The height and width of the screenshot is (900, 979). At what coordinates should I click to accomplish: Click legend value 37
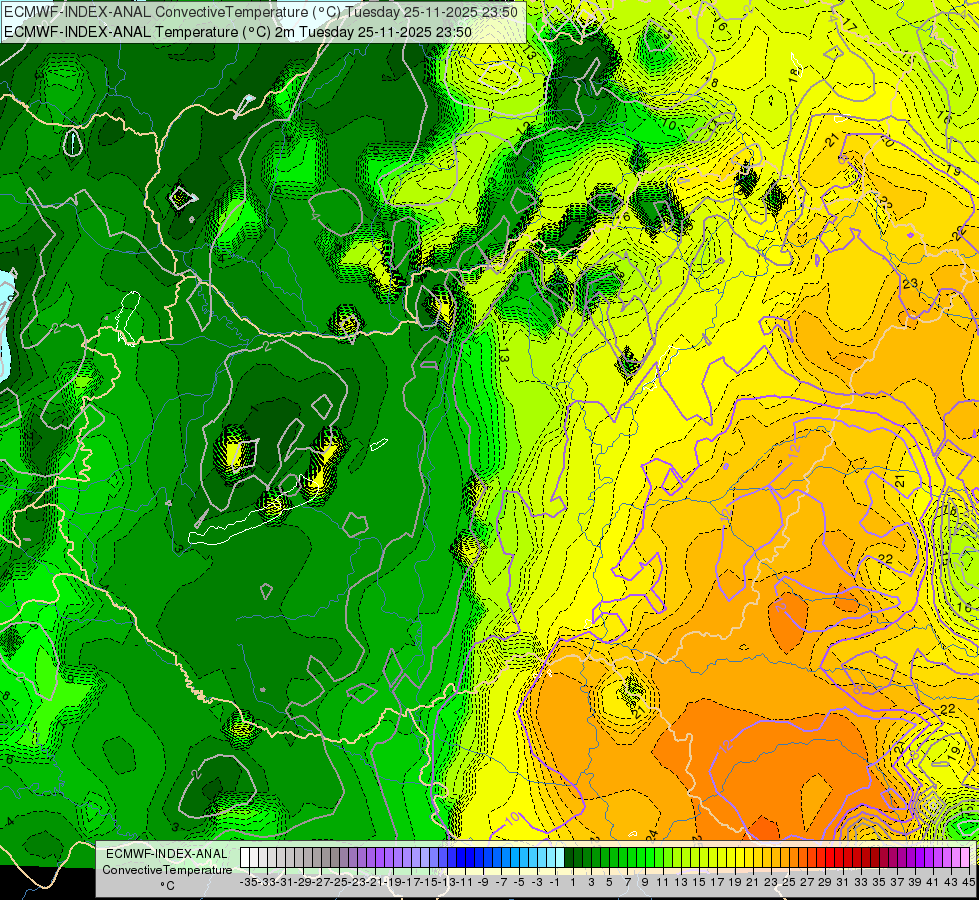click(897, 883)
